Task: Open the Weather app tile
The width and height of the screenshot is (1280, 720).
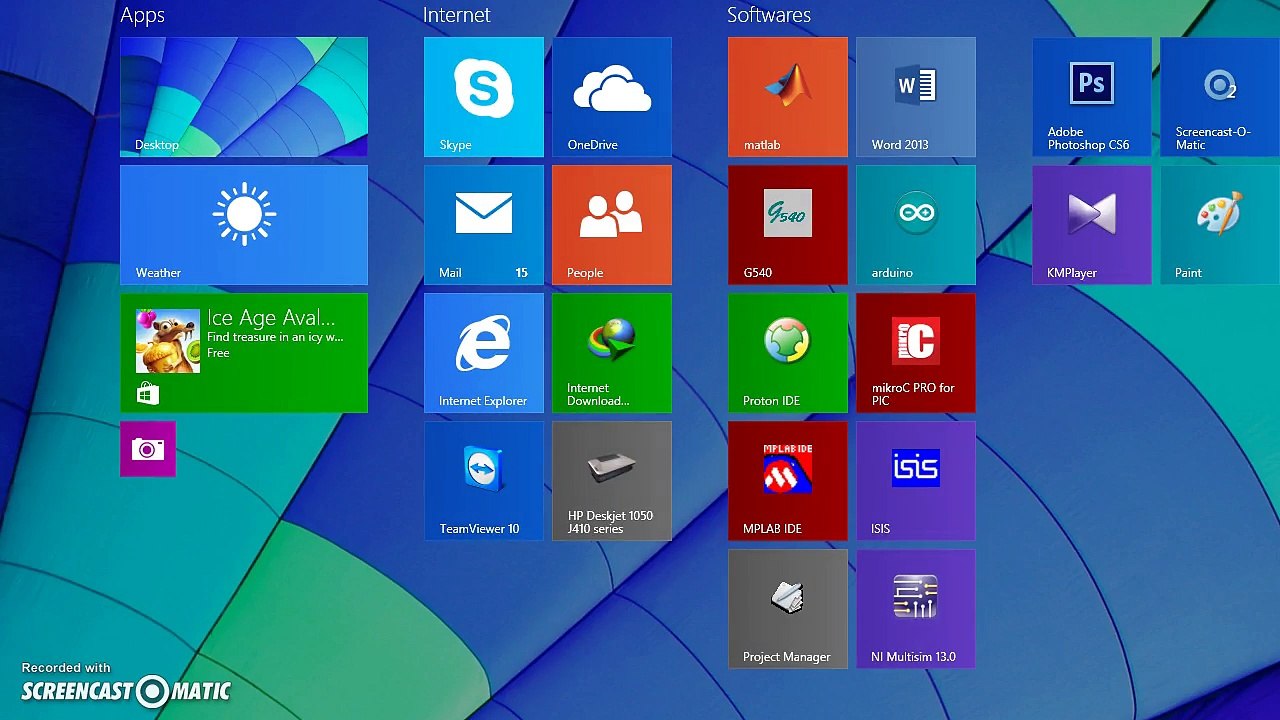Action: click(x=244, y=225)
